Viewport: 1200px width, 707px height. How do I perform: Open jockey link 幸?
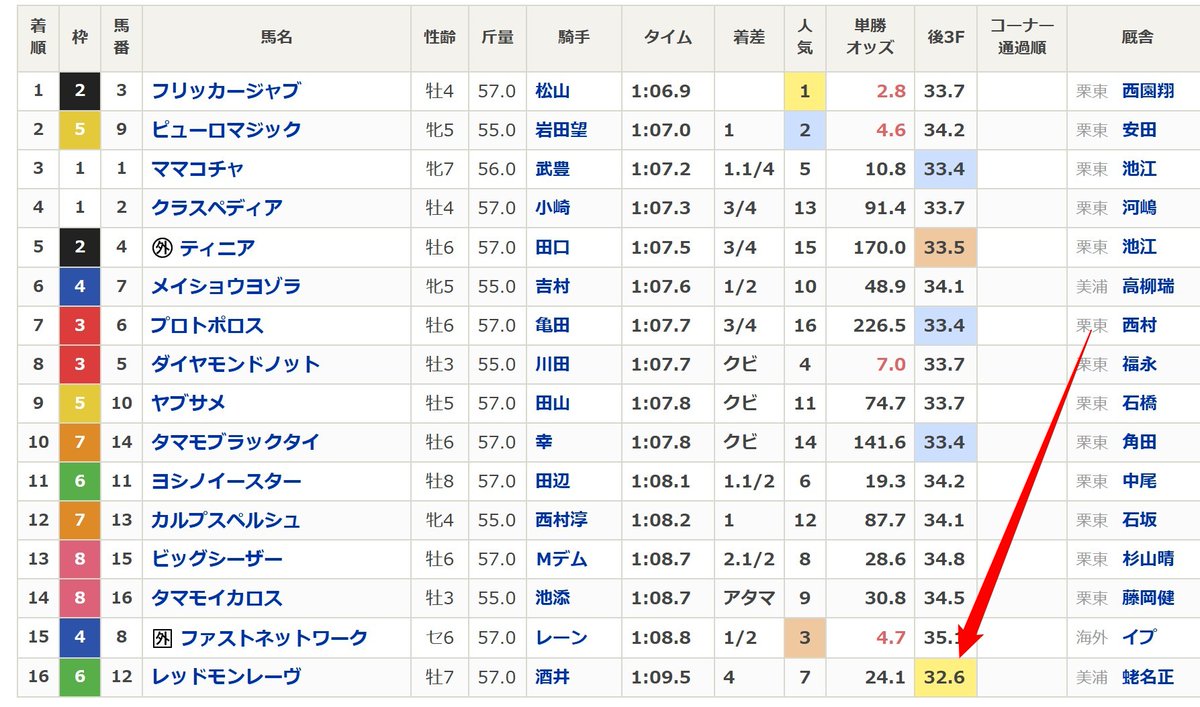(544, 442)
